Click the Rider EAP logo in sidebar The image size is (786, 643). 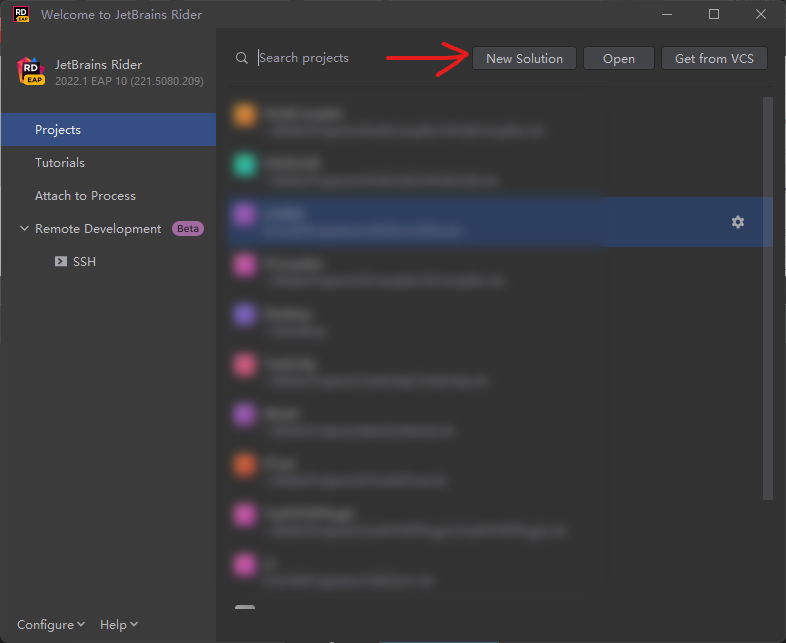[31, 71]
